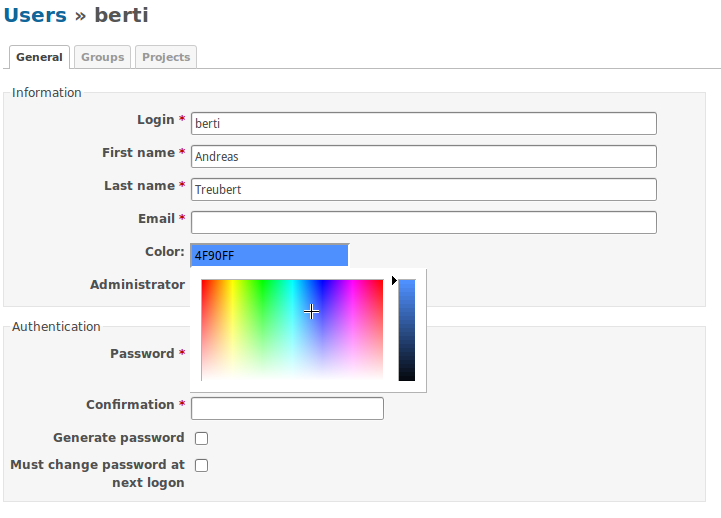Open the Users breadcrumb link
The height and width of the screenshot is (518, 721).
click(35, 15)
